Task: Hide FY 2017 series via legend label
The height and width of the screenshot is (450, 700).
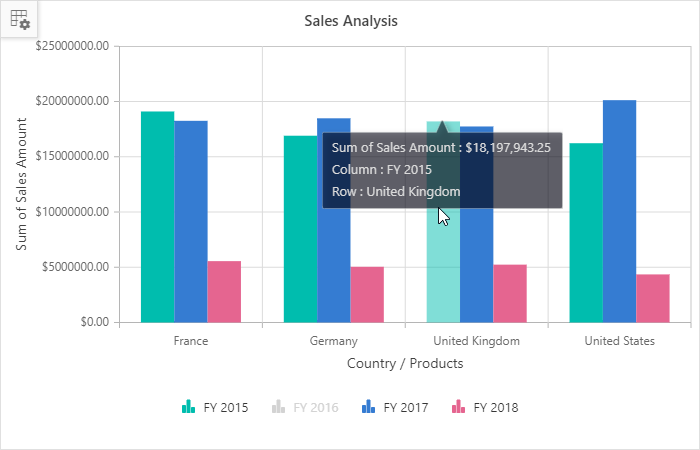Action: [405, 408]
